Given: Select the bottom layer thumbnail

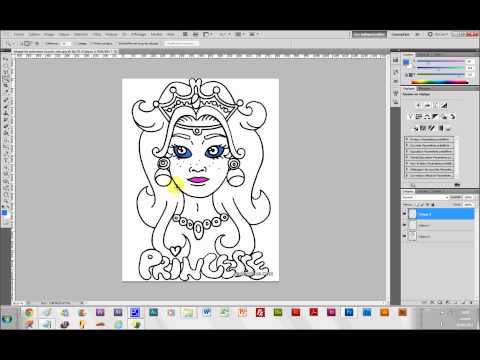Looking at the screenshot, I should click(413, 236).
